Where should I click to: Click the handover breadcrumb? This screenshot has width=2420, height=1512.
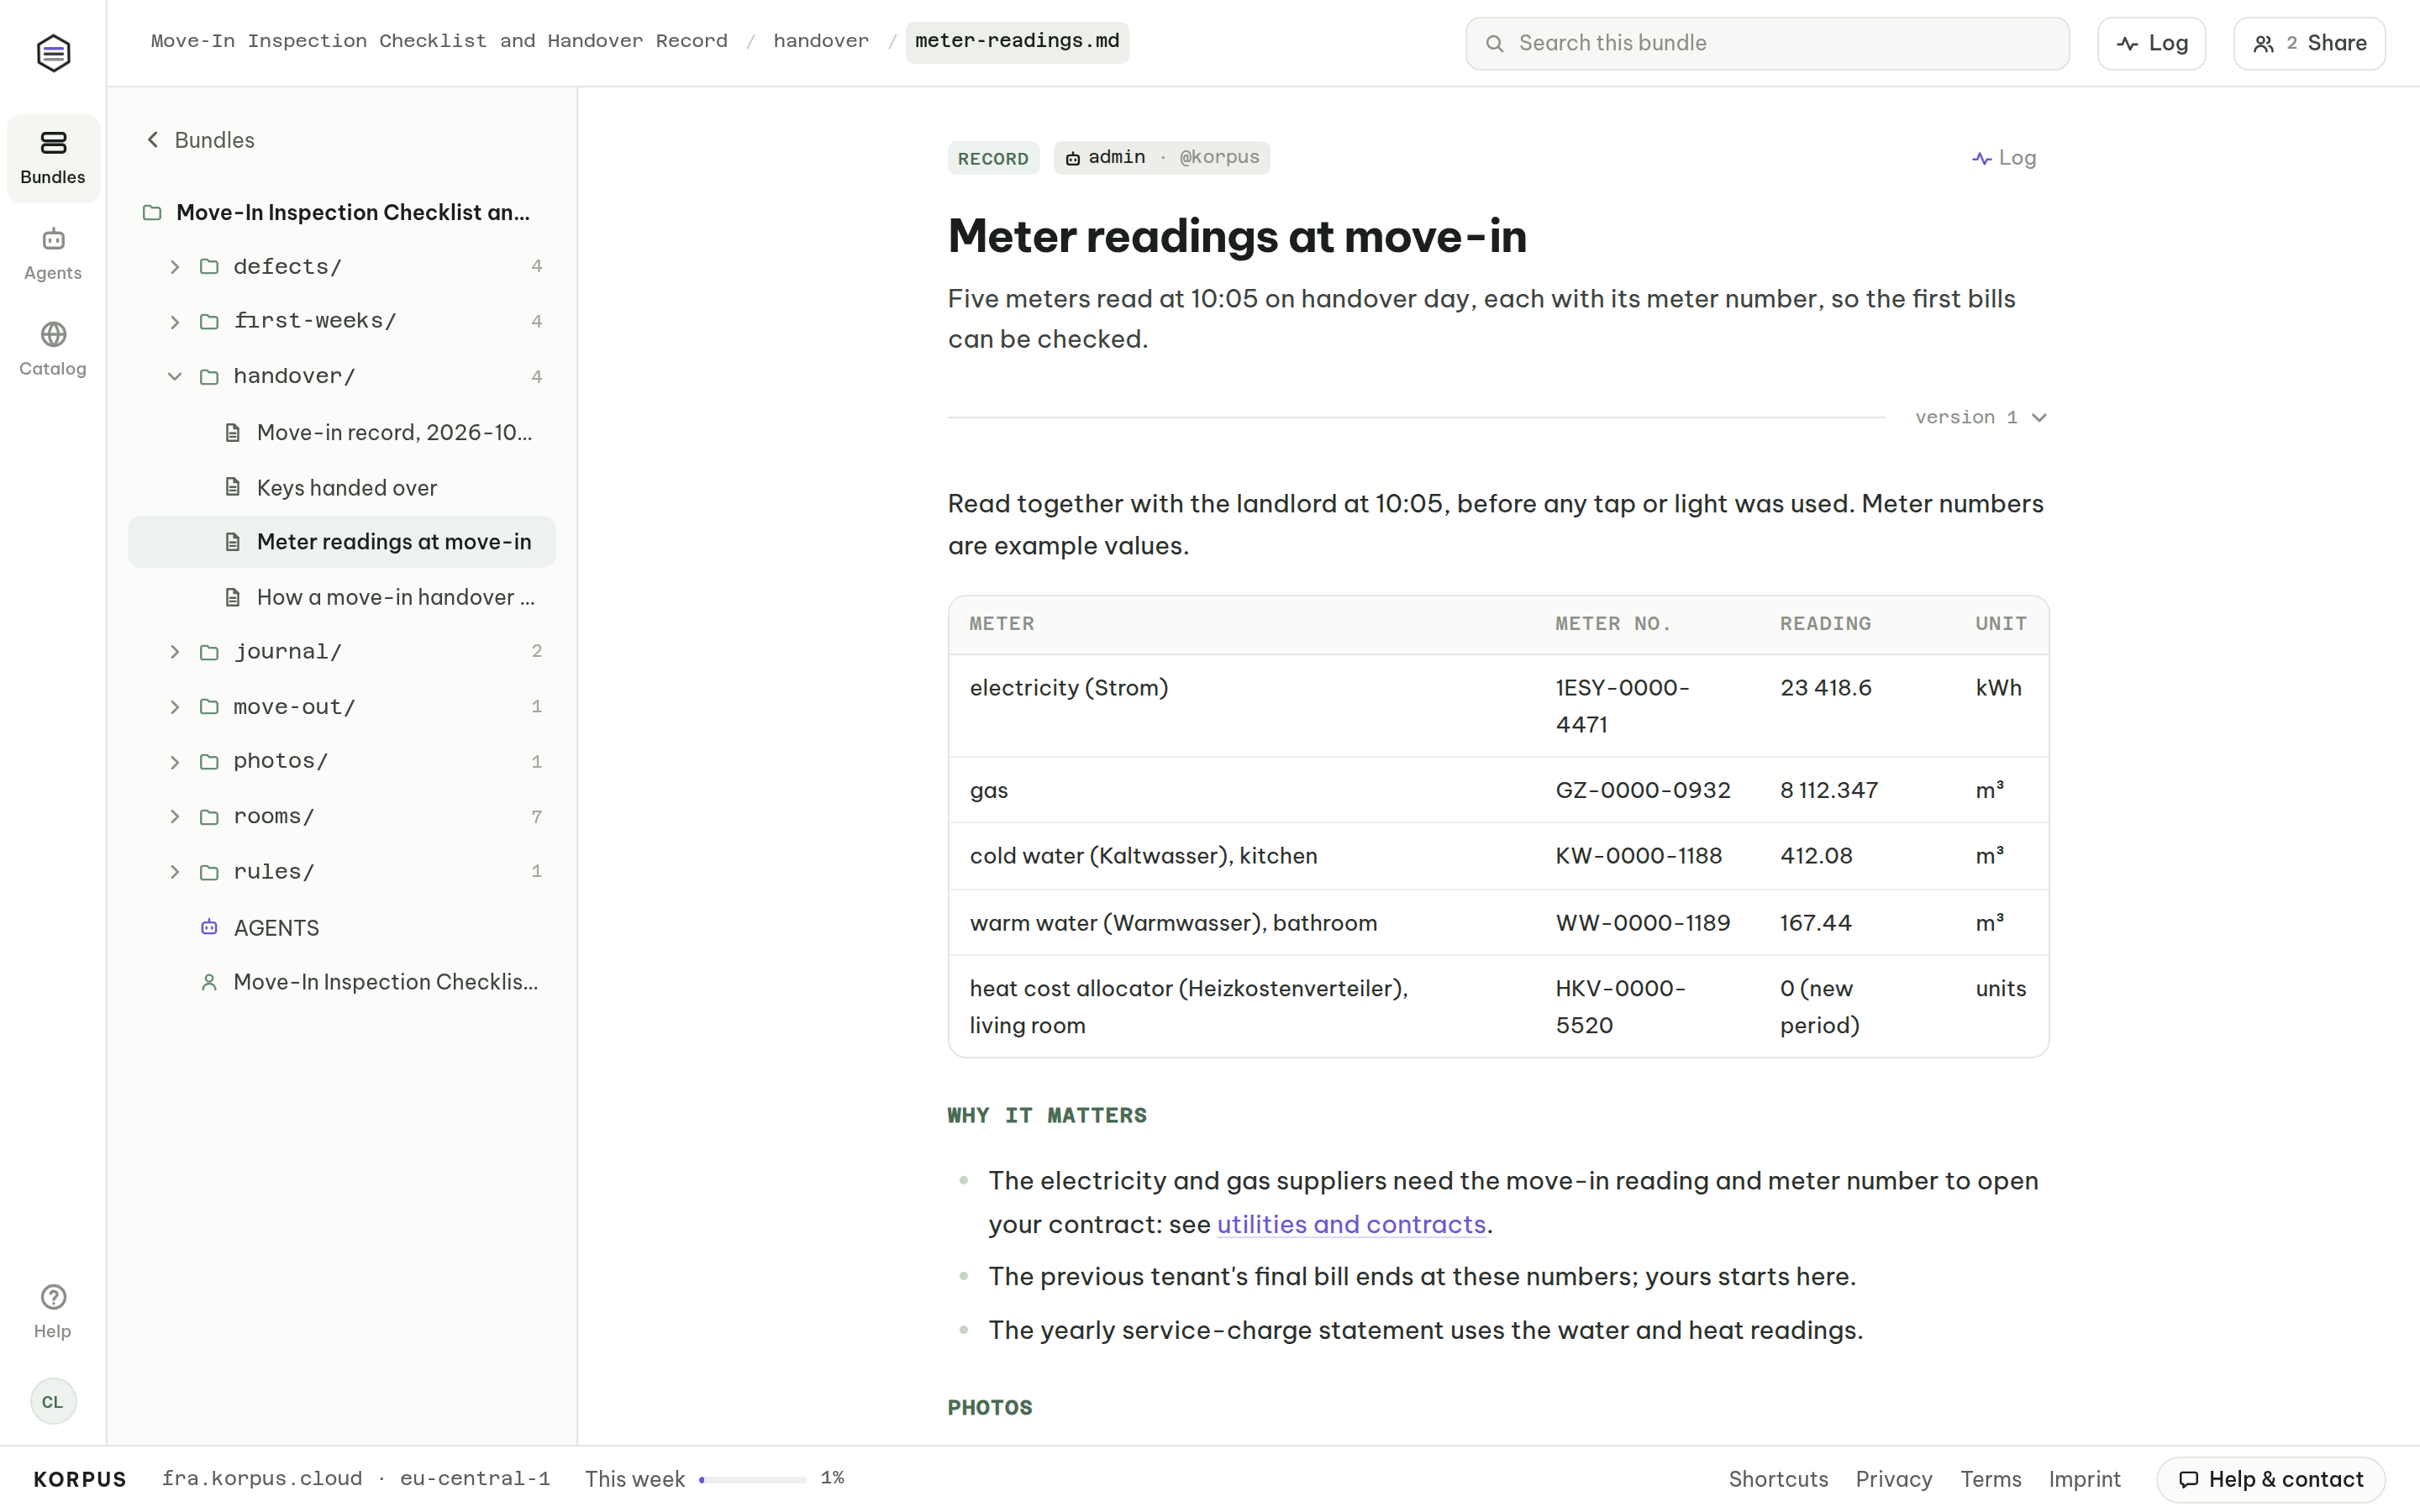[821, 41]
